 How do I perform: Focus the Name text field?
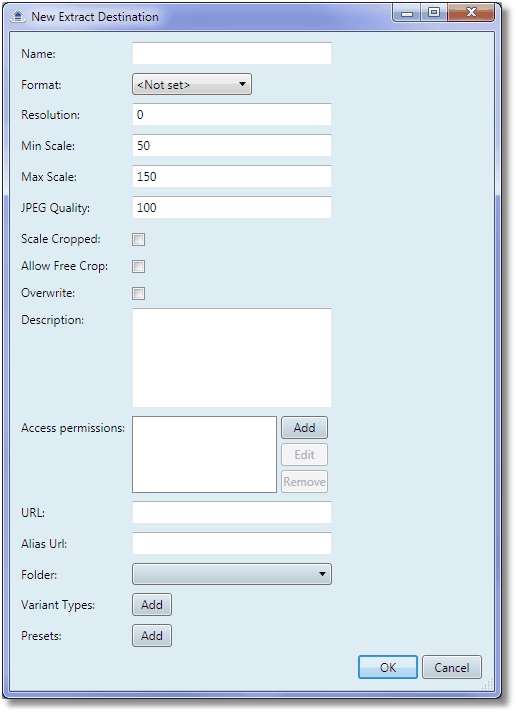(232, 53)
